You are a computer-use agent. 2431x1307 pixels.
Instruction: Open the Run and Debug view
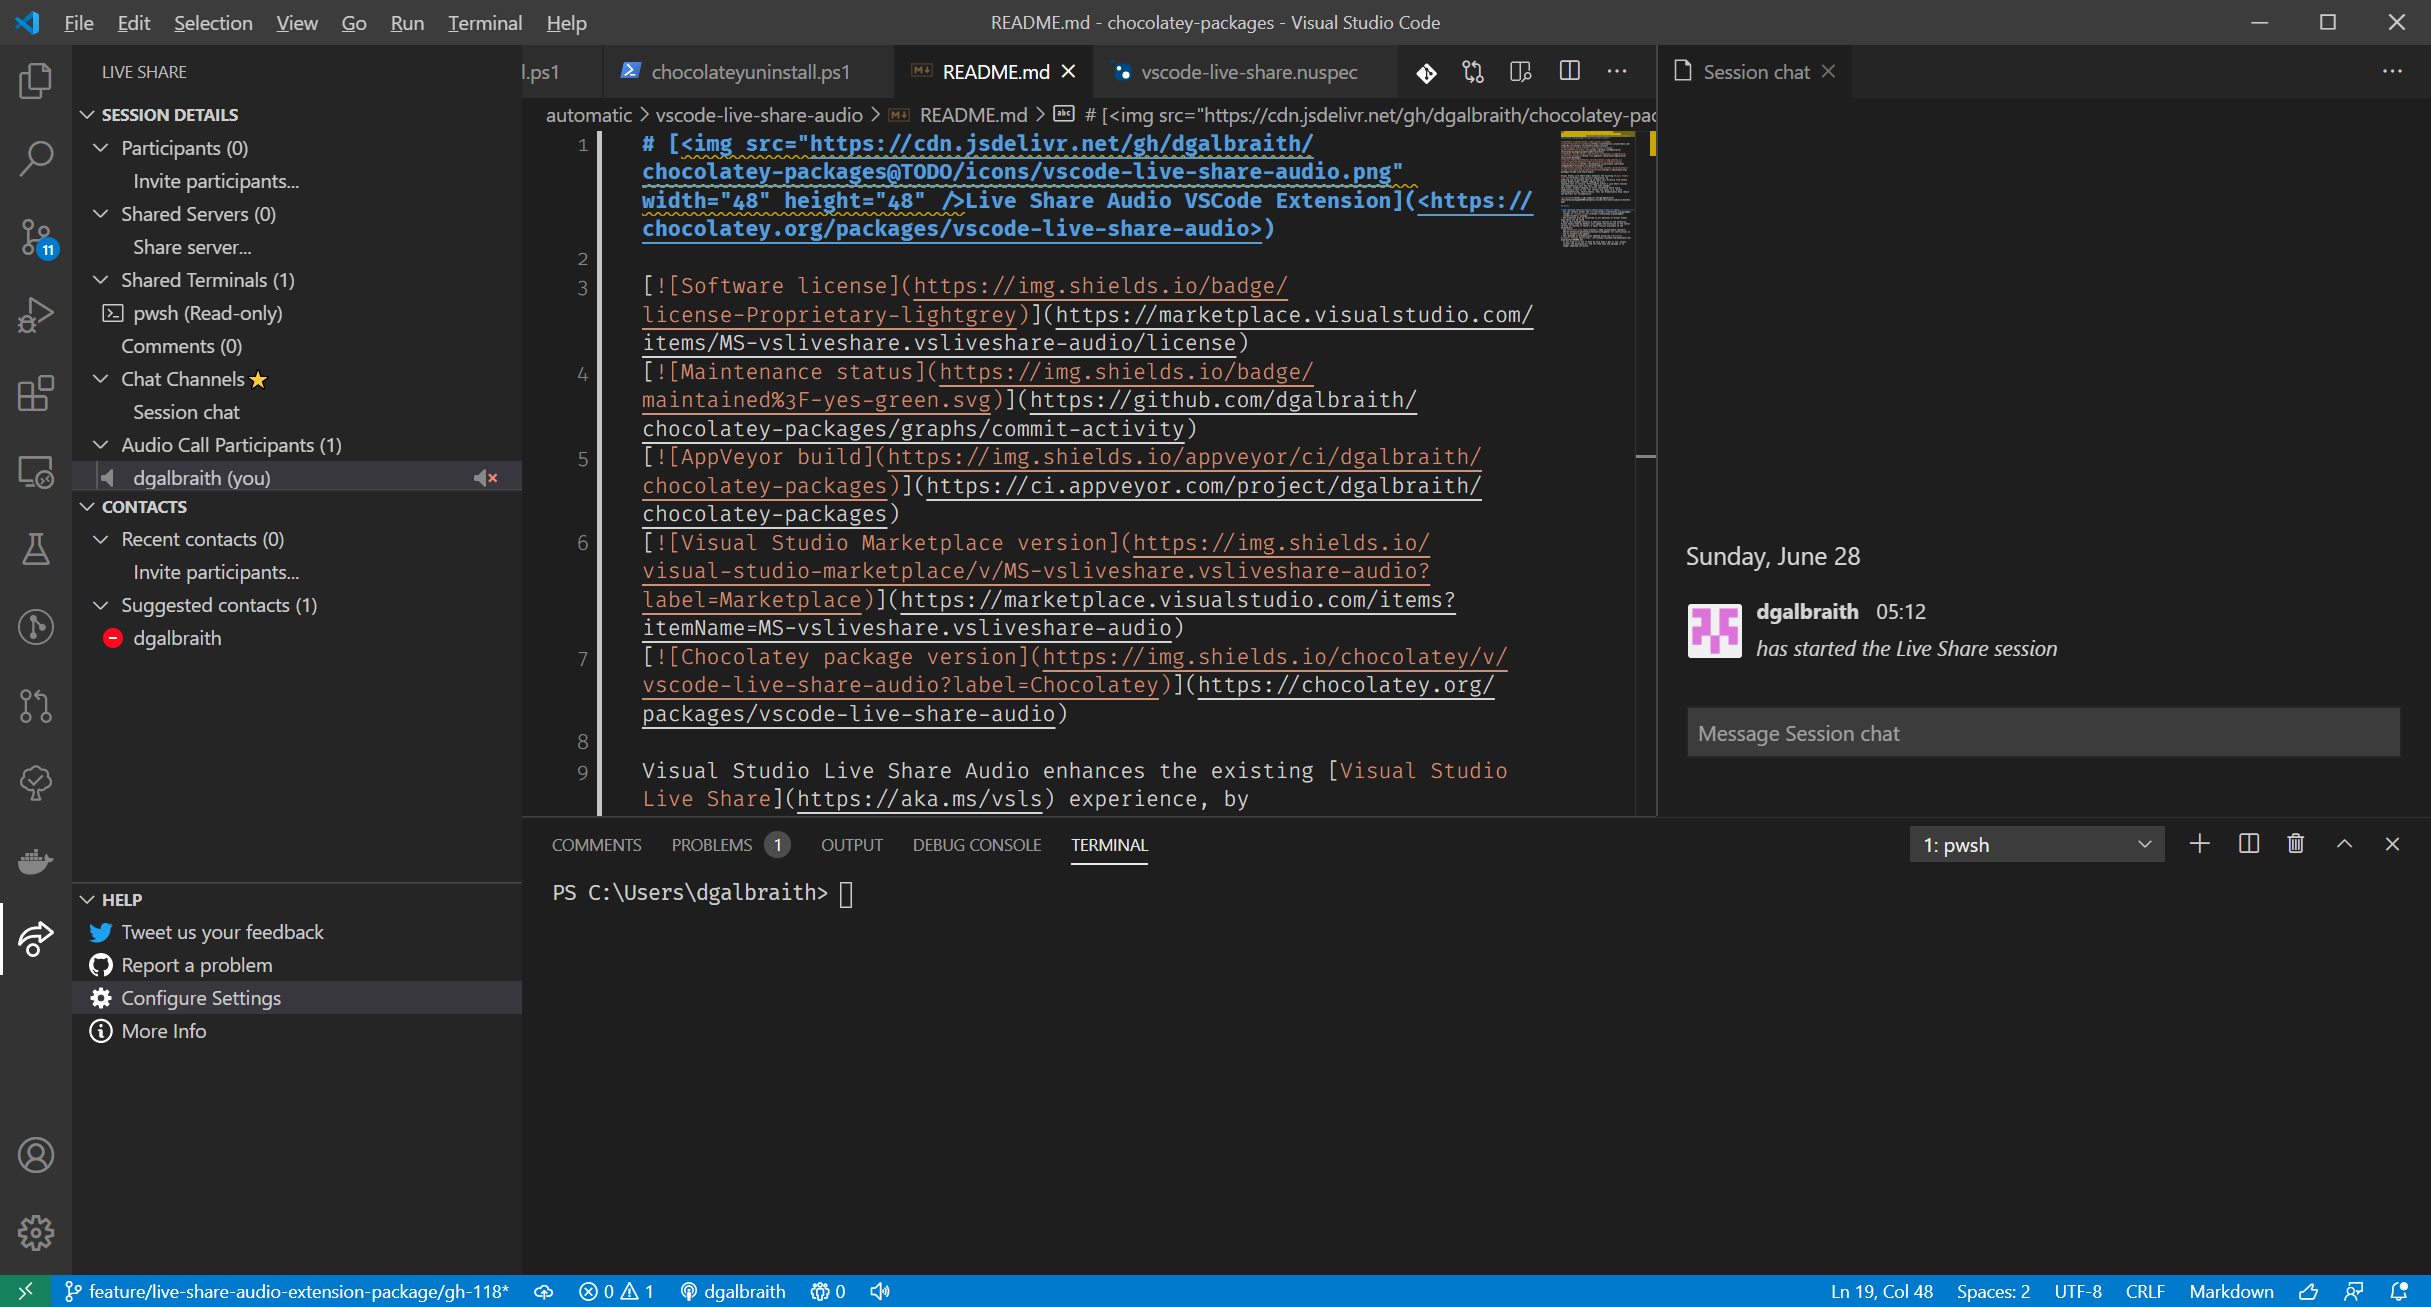click(36, 315)
